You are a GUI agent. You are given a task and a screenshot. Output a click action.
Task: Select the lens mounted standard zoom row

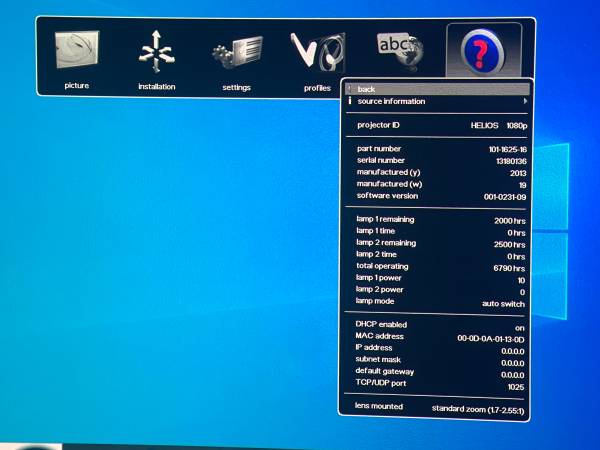438,408
